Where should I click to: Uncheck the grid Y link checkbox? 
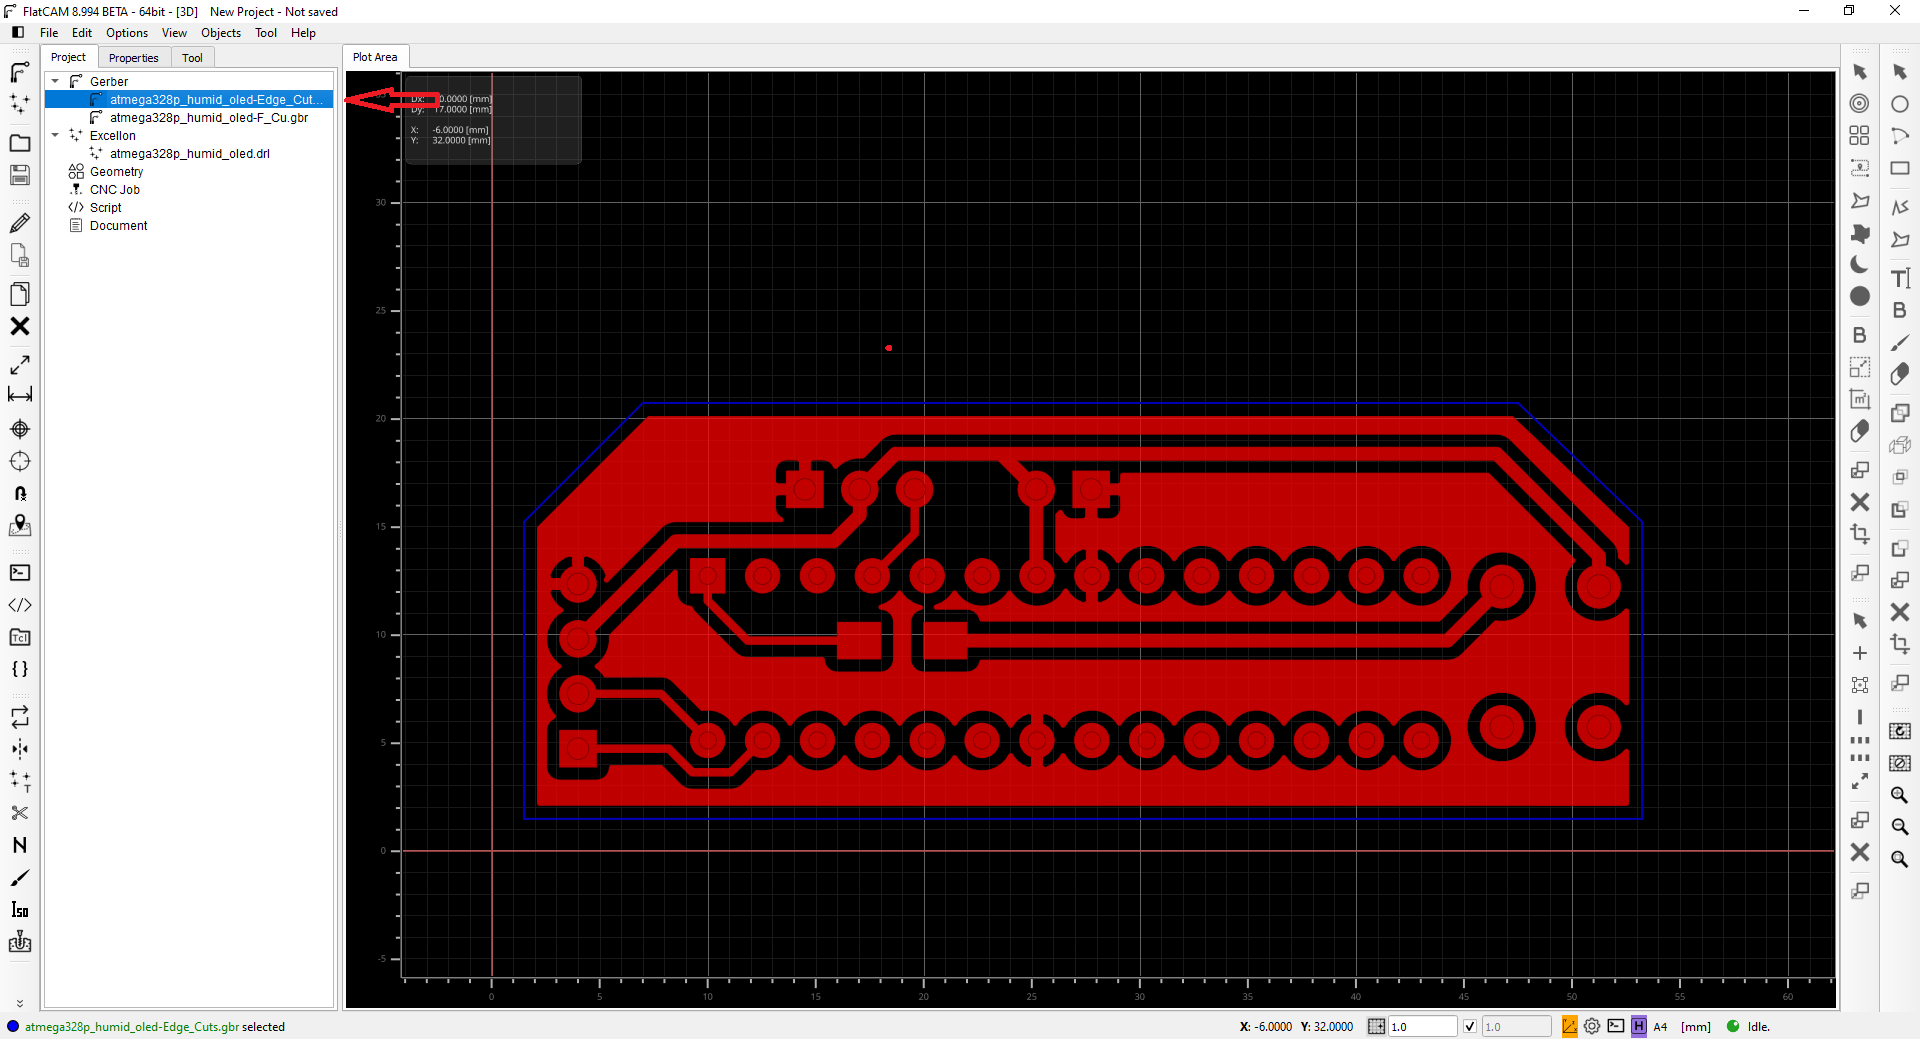pyautogui.click(x=1470, y=1026)
